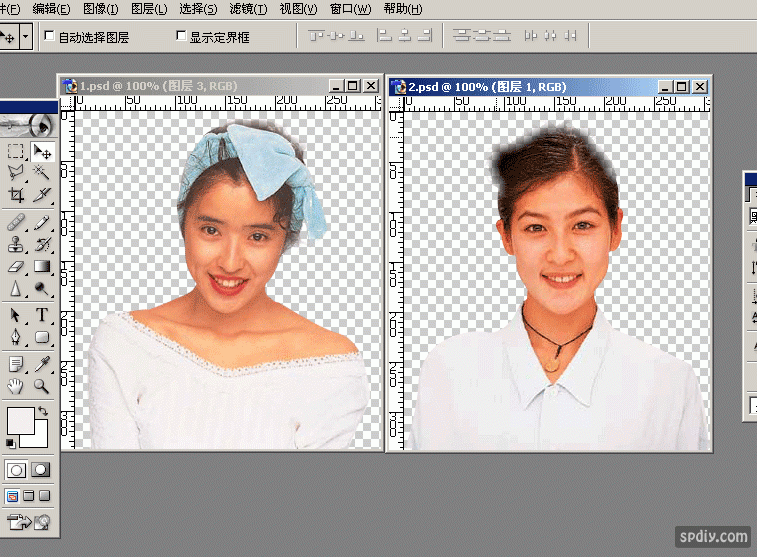Image resolution: width=757 pixels, height=557 pixels.
Task: Open the 滤镜 menu
Action: (x=248, y=9)
